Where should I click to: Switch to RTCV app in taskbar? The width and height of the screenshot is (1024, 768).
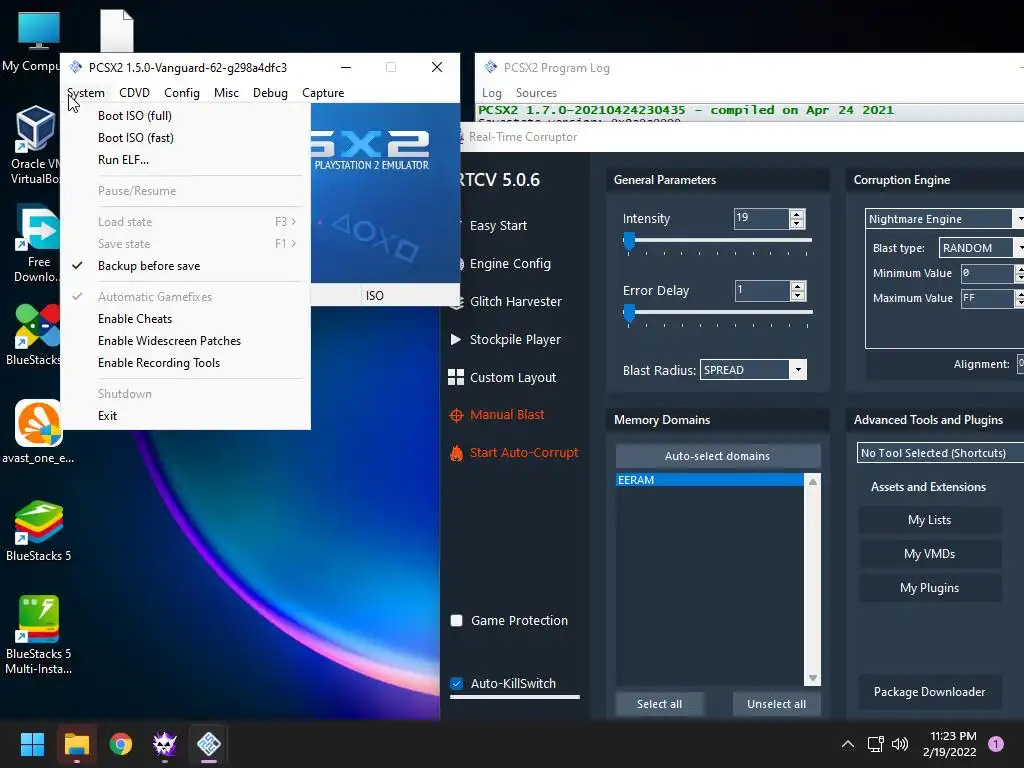pos(165,744)
